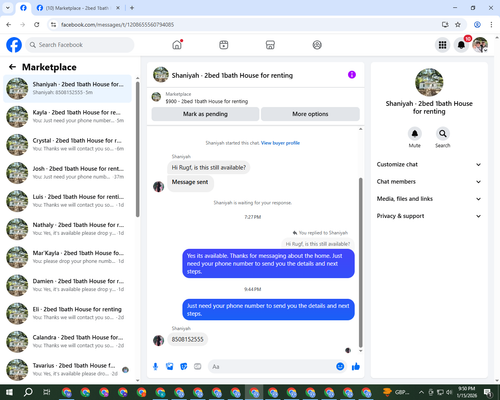The image size is (500, 400).
Task: Open the Chrome profile icon
Action: 477,25
